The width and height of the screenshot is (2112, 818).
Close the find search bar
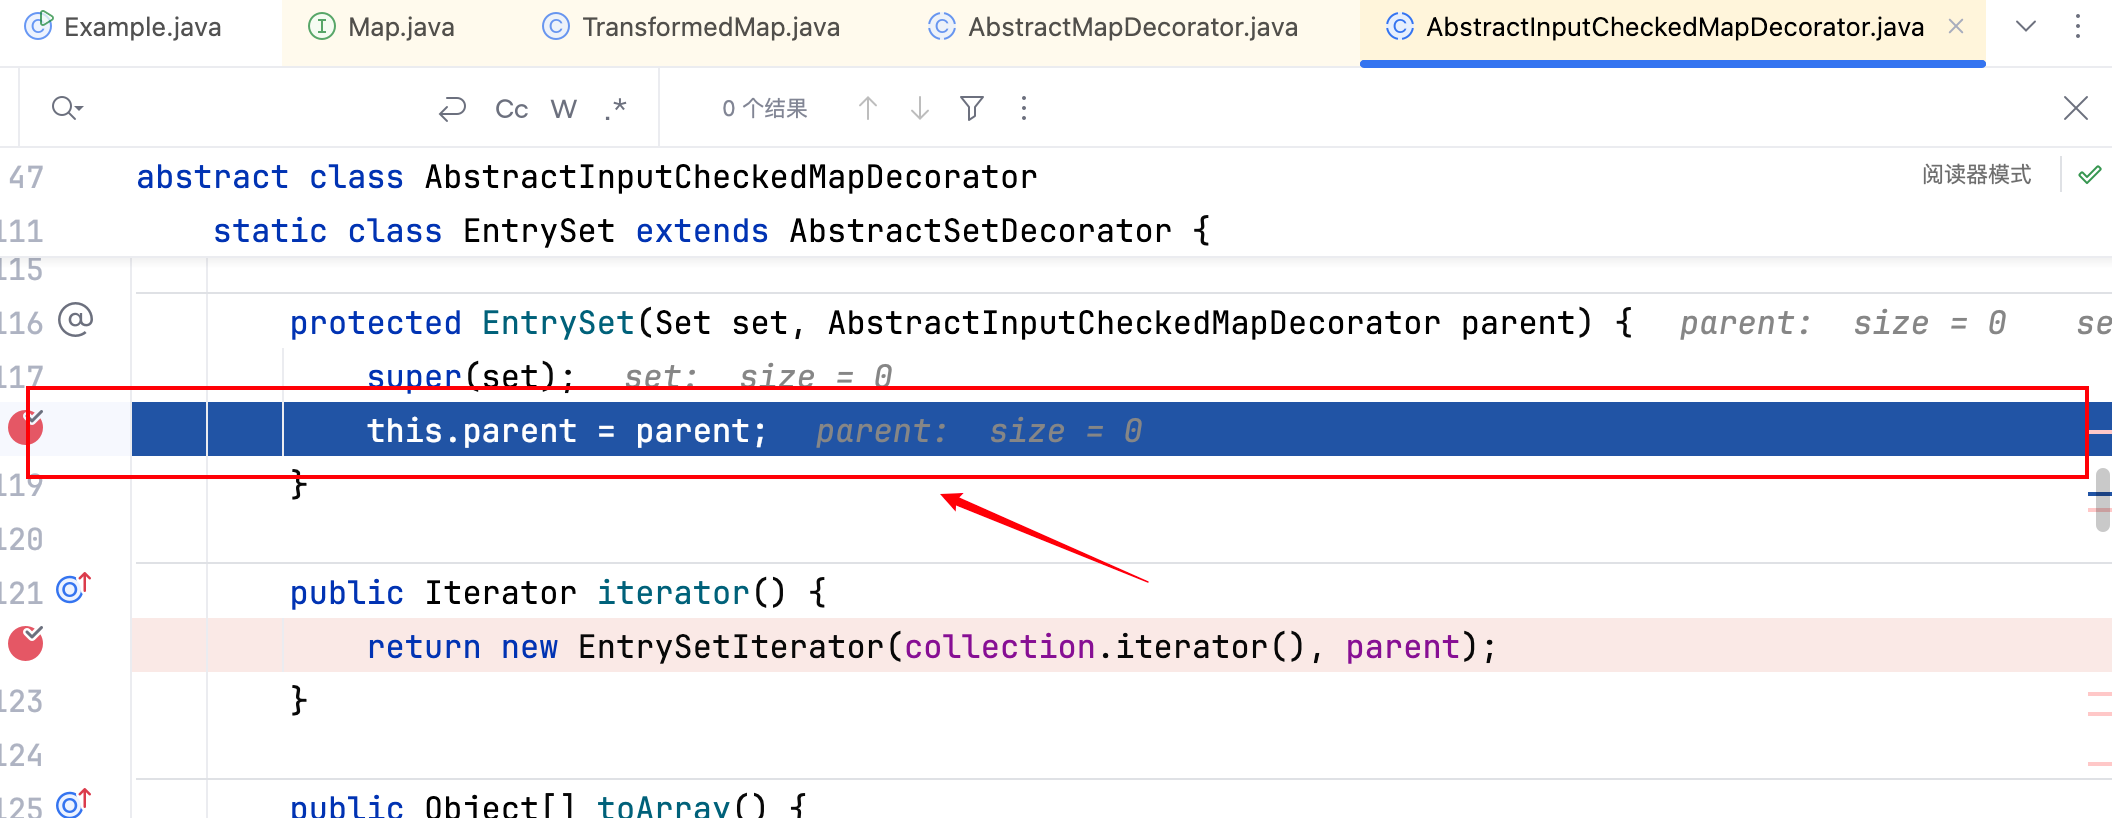click(2075, 108)
